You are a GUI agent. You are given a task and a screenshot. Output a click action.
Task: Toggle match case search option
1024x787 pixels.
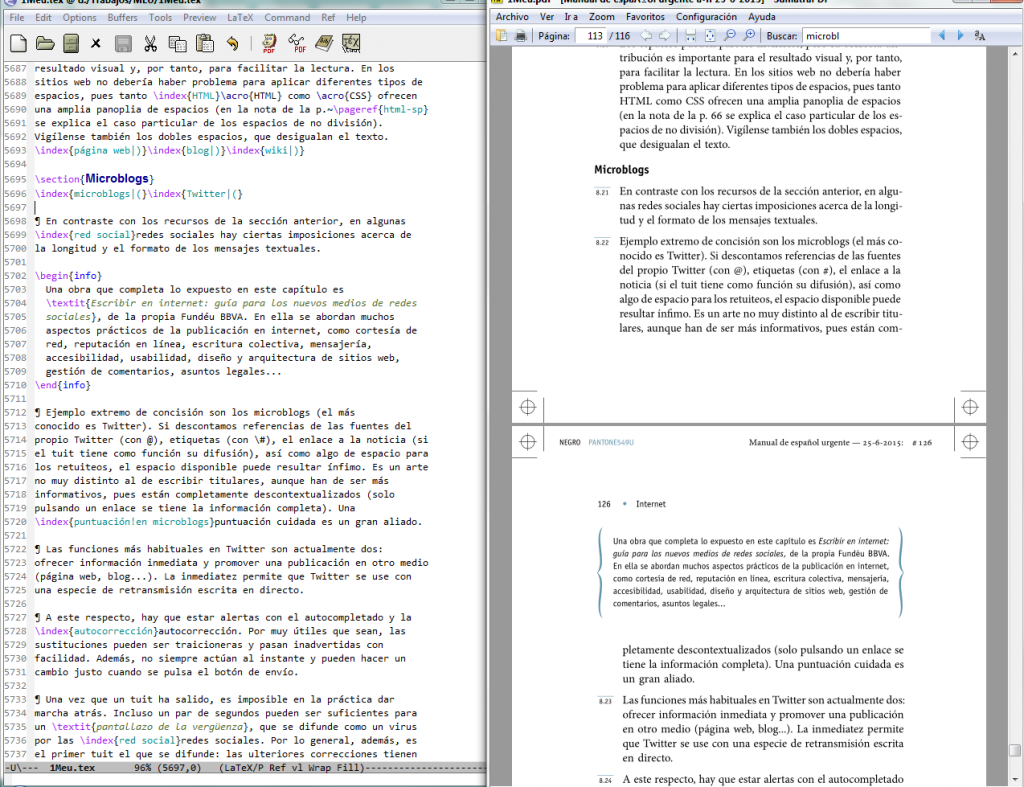[980, 36]
